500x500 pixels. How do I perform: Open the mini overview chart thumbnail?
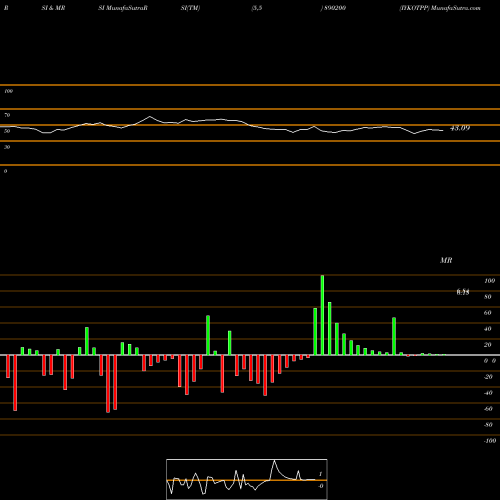pyautogui.click(x=247, y=479)
